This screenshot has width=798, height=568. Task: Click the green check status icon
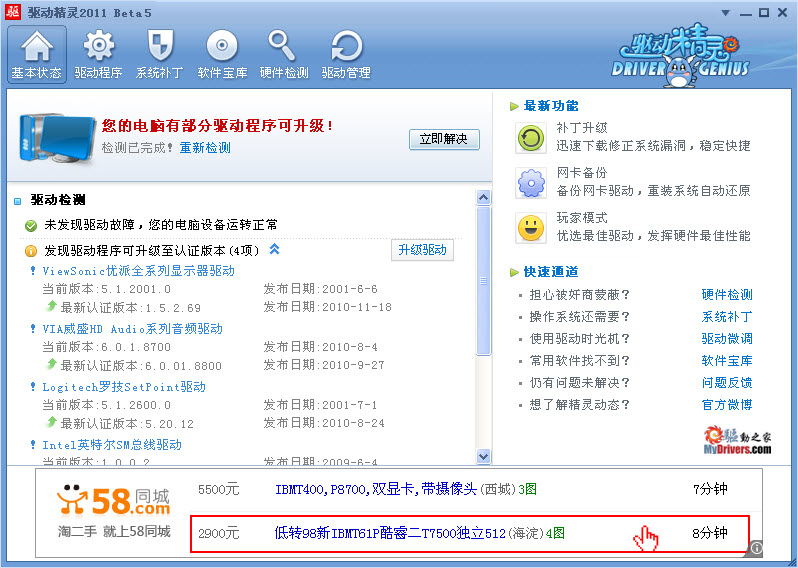coord(31,225)
